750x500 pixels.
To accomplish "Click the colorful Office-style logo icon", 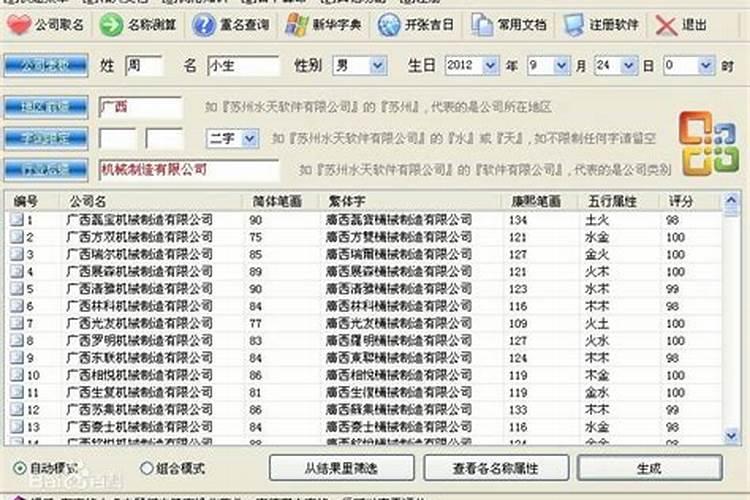I will 709,143.
